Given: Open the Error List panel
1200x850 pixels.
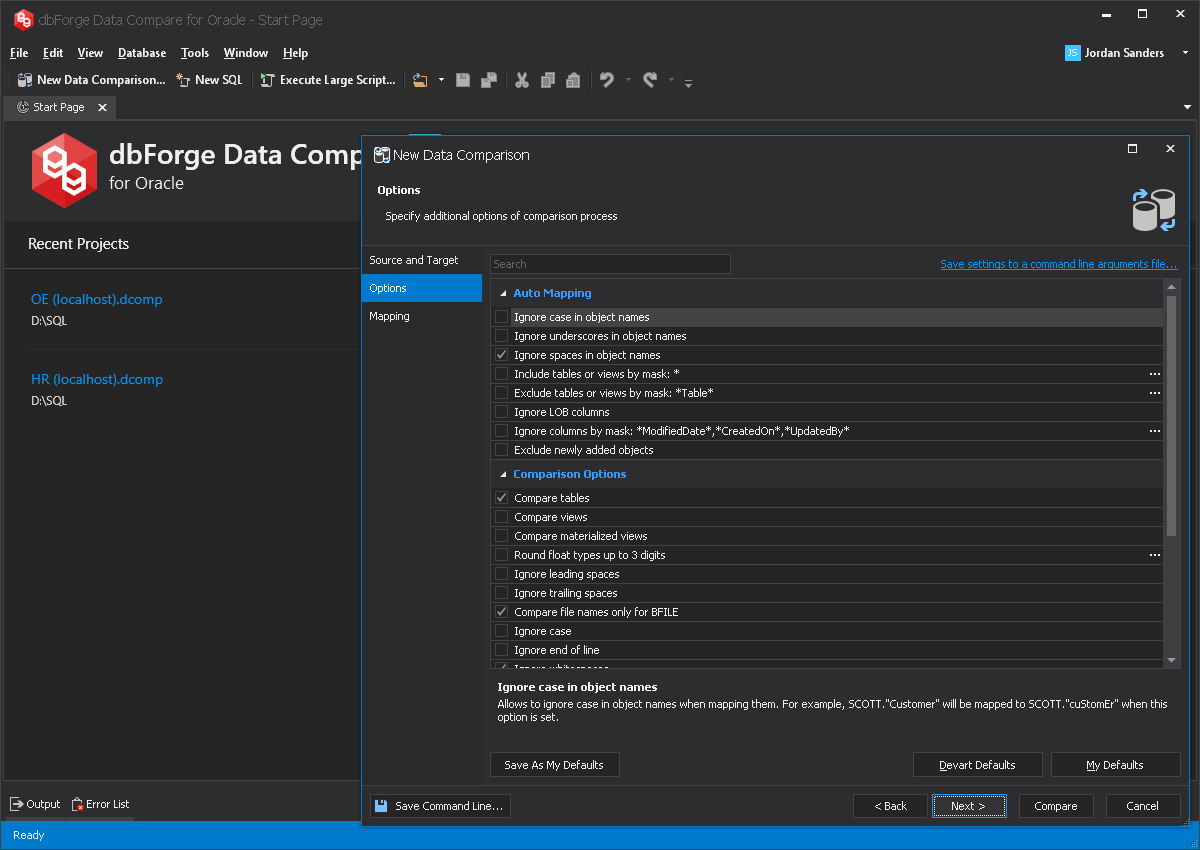Looking at the screenshot, I should tap(100, 804).
